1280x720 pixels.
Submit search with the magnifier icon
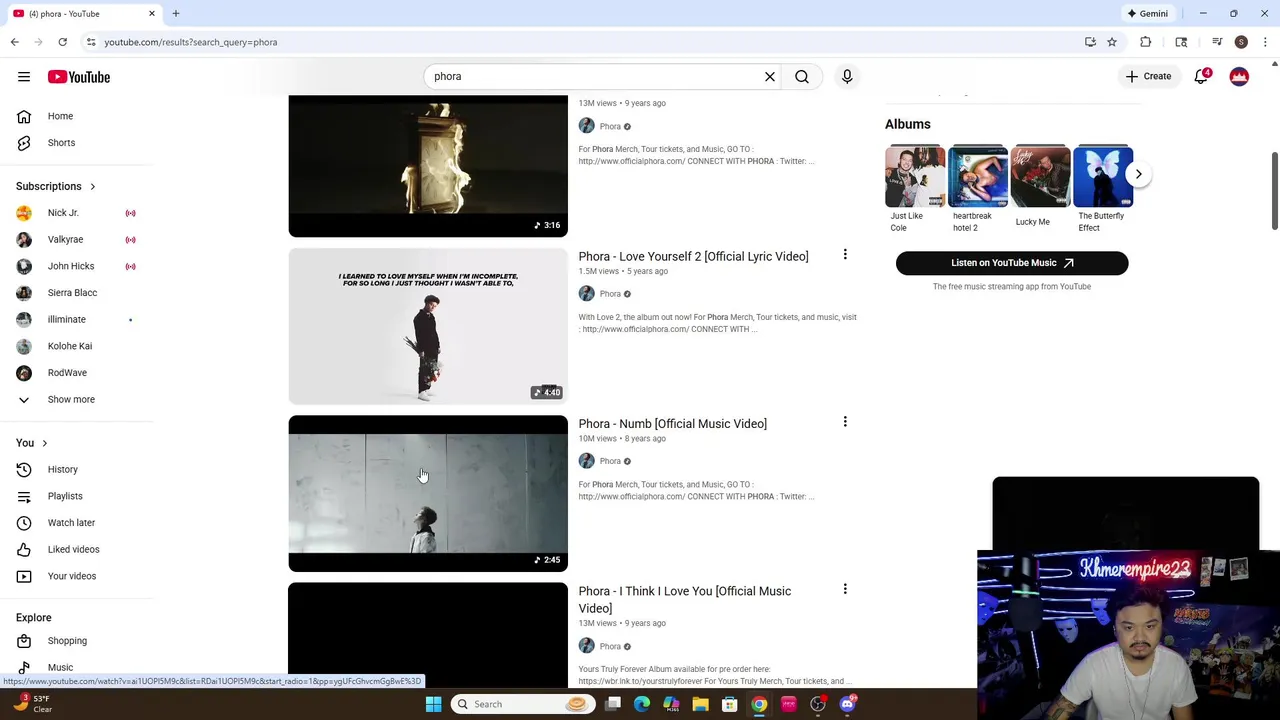click(802, 76)
